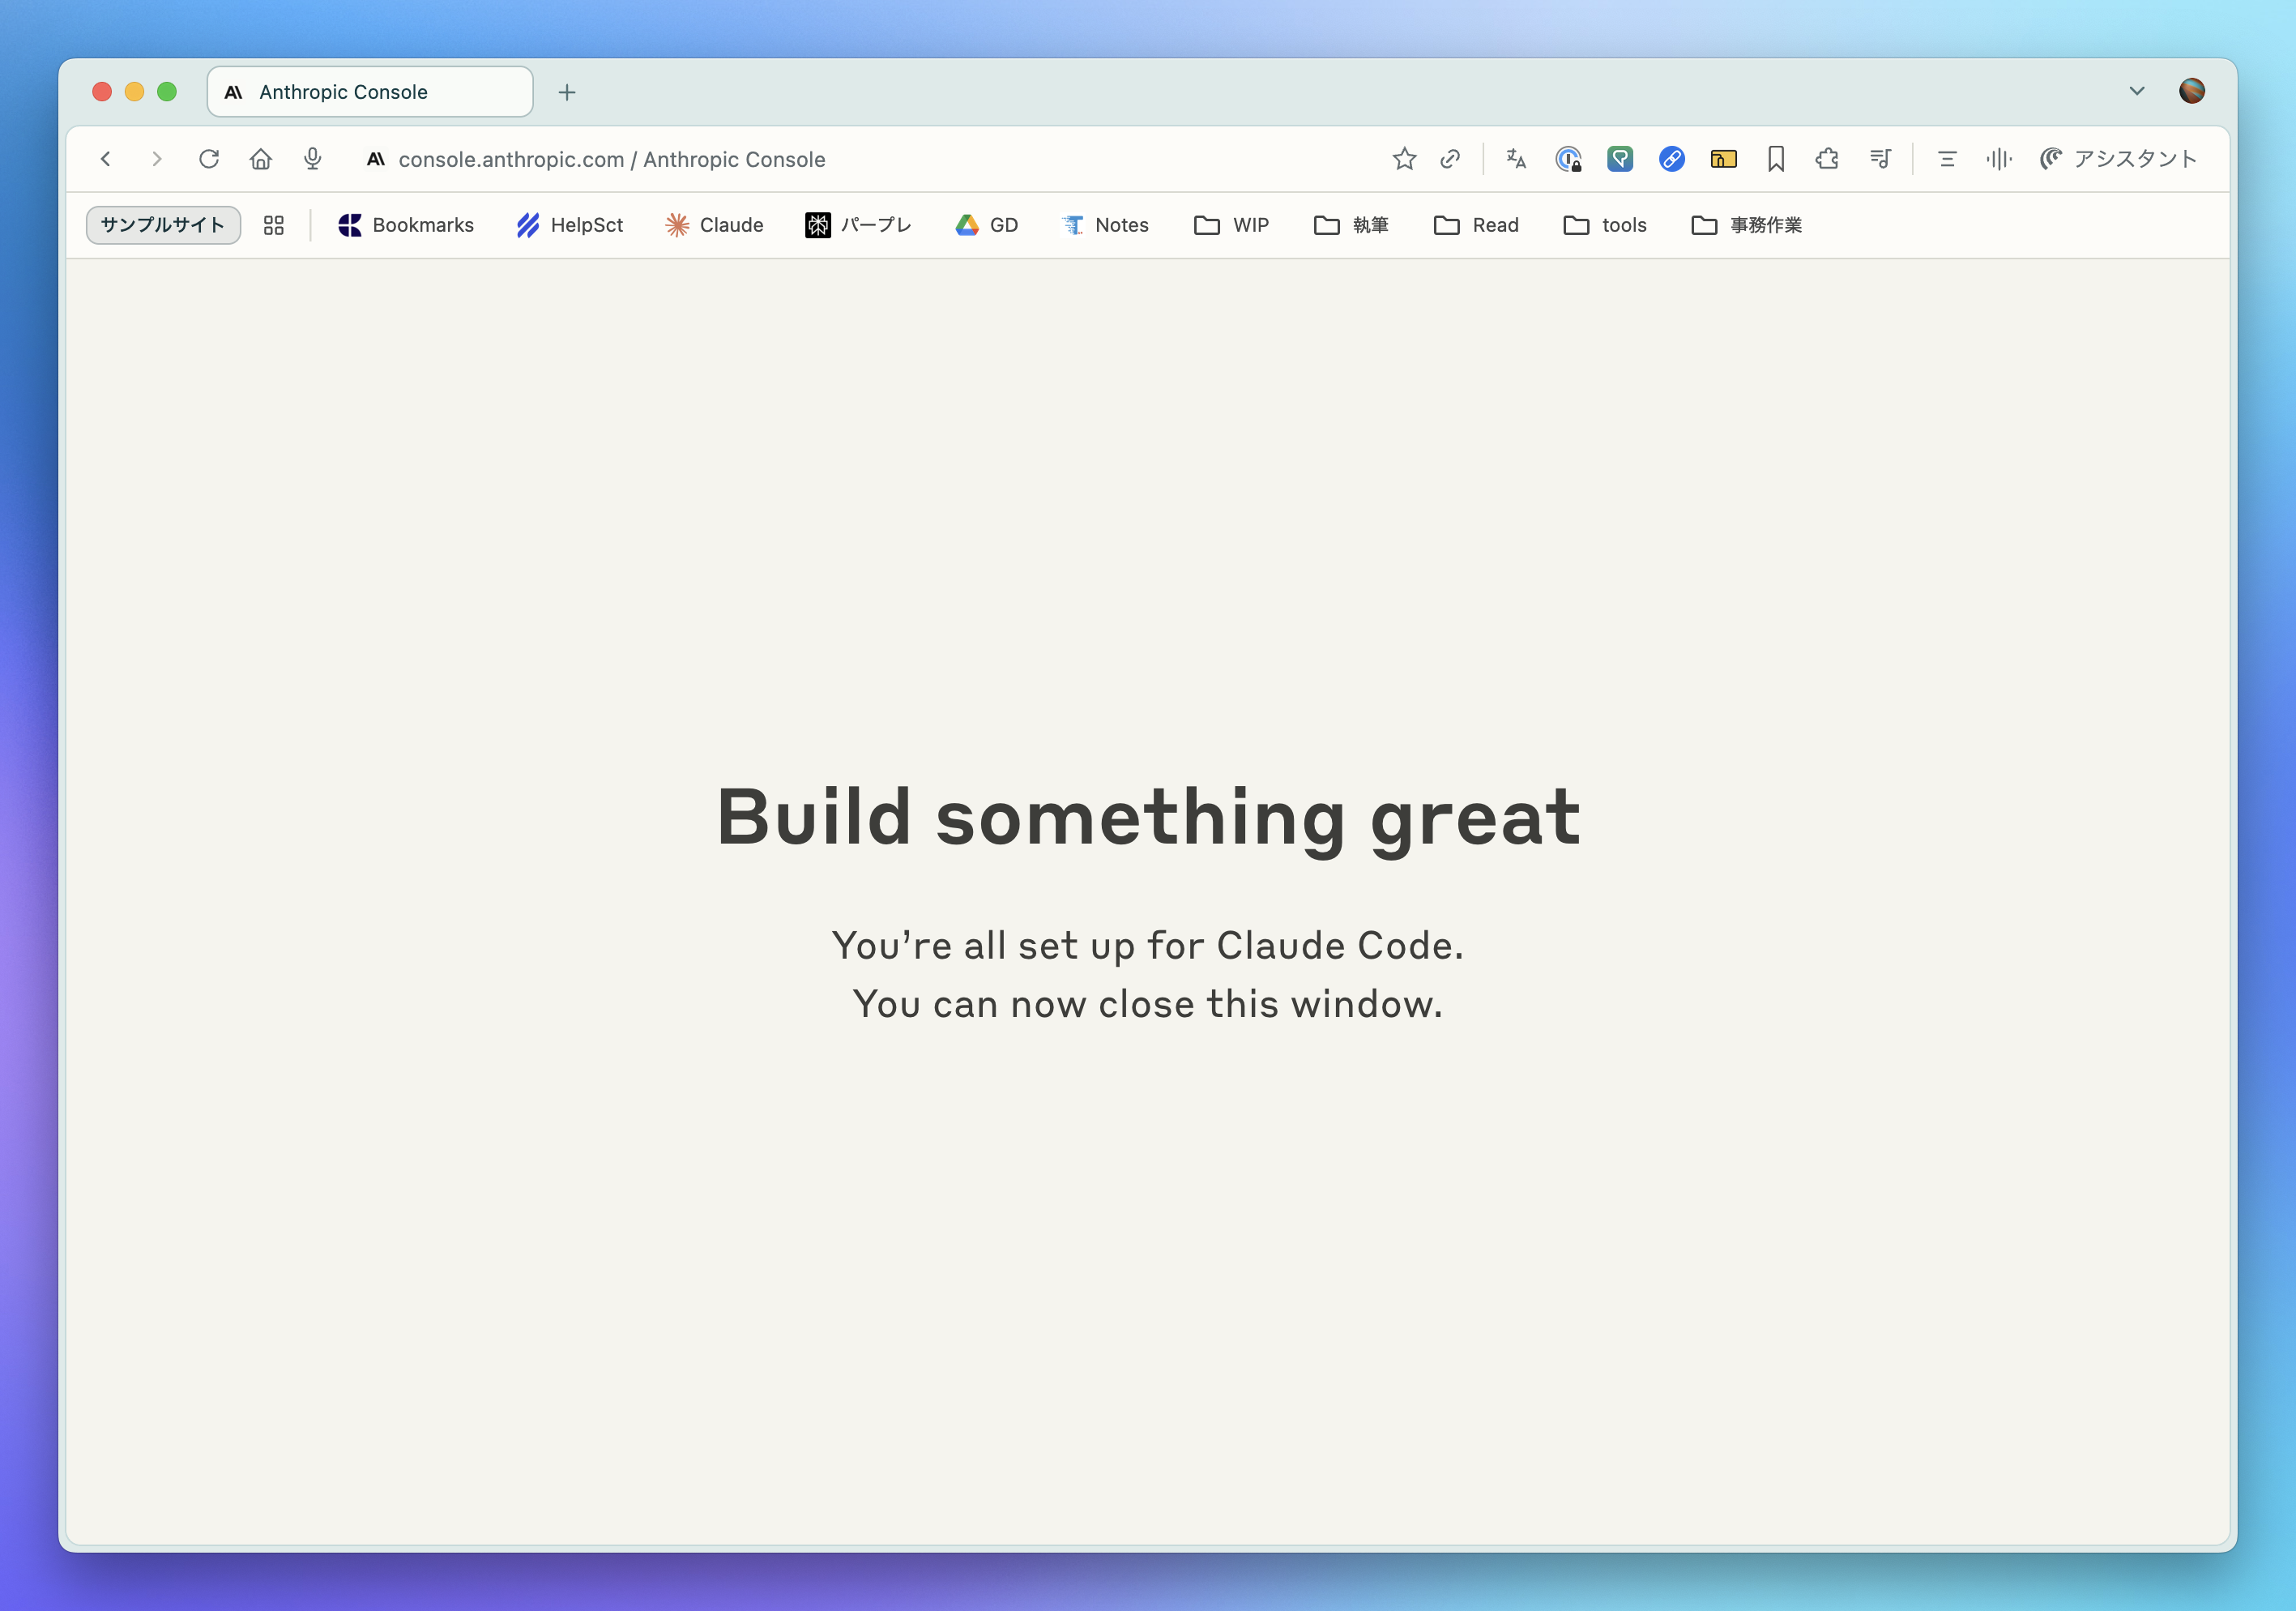
Task: Expand the tab list chevron
Action: pos(2137,91)
